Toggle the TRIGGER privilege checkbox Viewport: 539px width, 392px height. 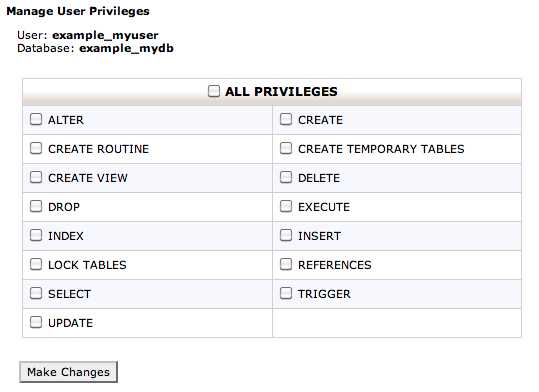(x=286, y=293)
